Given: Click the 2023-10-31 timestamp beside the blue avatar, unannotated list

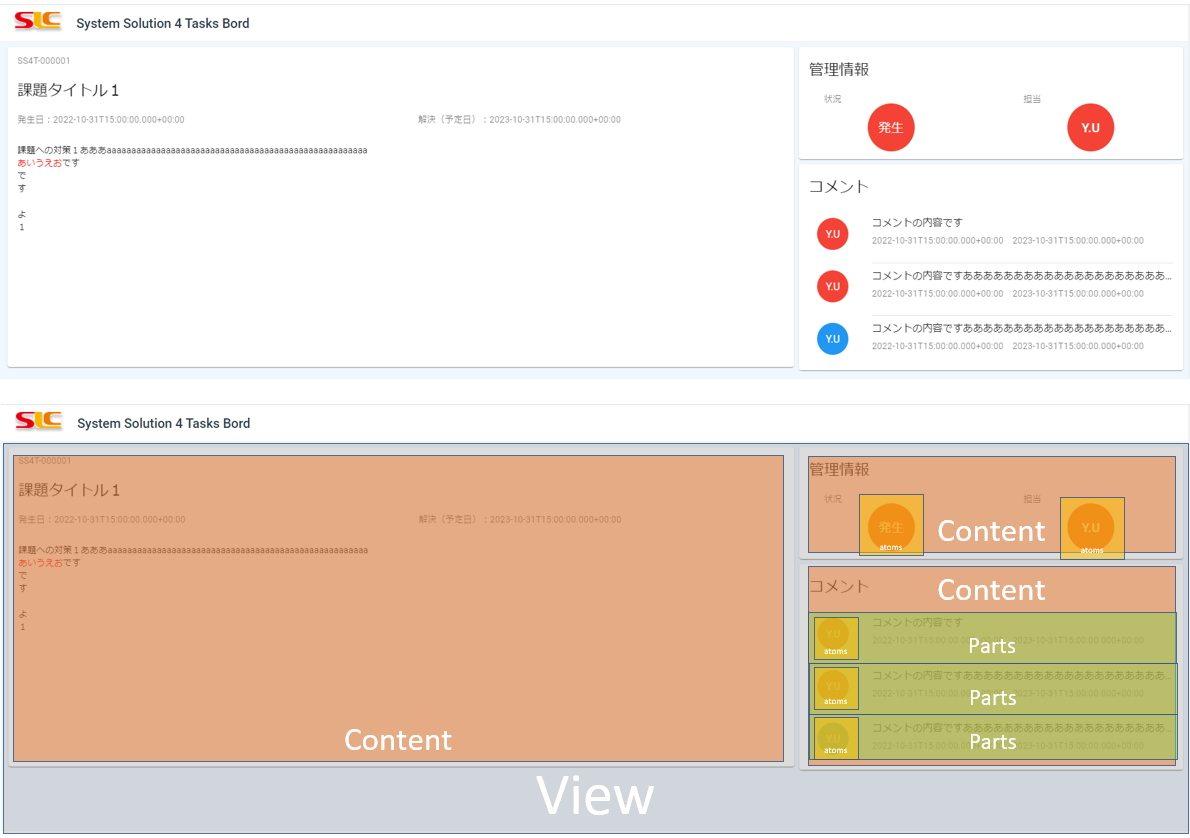Looking at the screenshot, I should tap(1078, 346).
